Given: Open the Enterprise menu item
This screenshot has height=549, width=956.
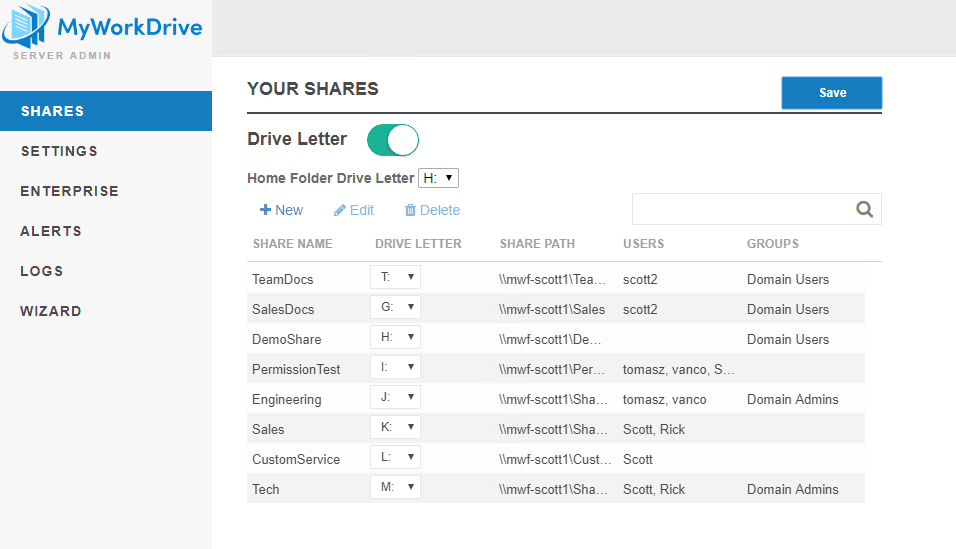Looking at the screenshot, I should (69, 191).
